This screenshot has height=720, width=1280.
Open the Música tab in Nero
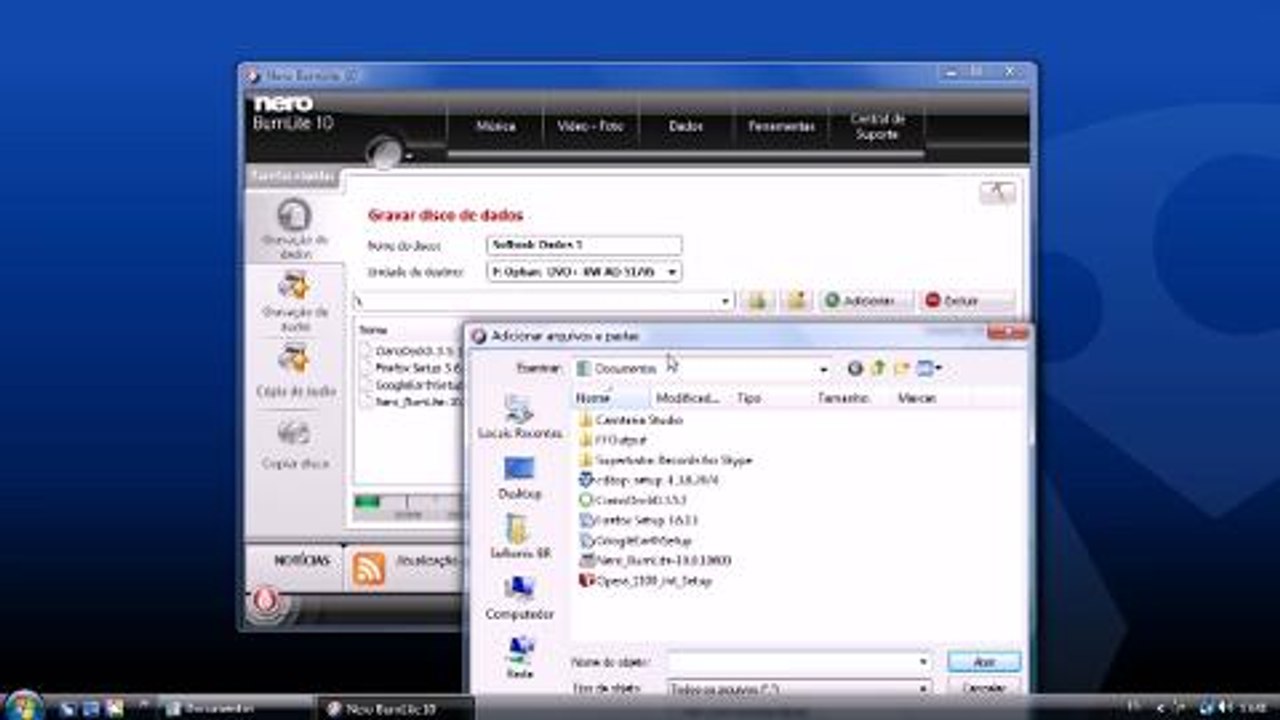click(496, 127)
